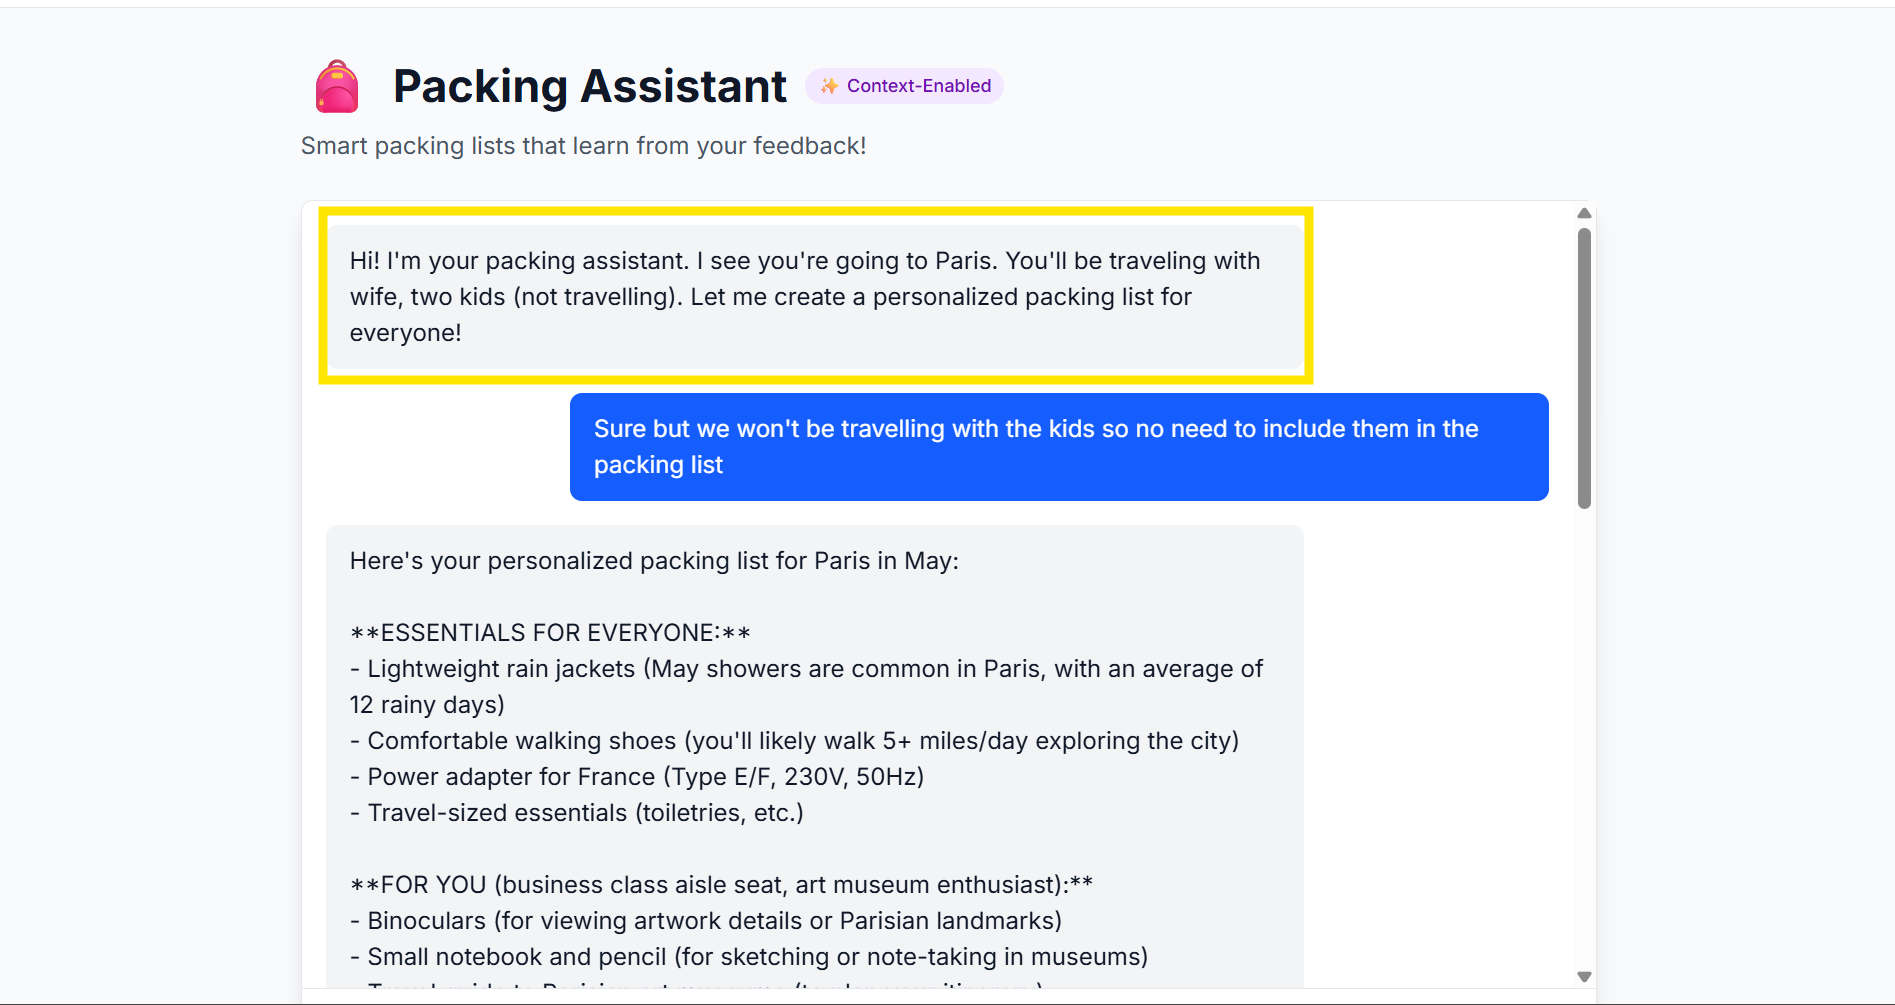Click the sparkle icon in Context-Enabled badge
1895x1005 pixels.
(829, 86)
